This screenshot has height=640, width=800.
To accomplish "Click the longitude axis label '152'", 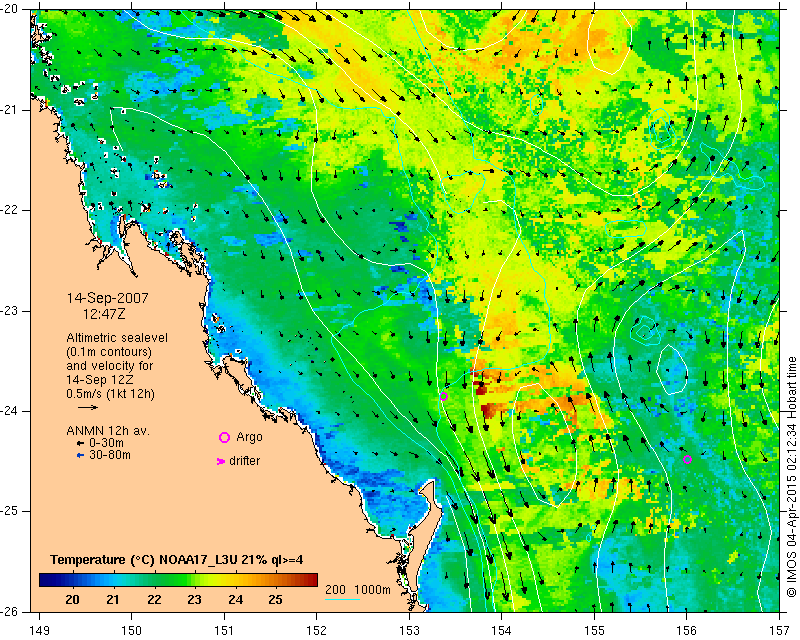I will pos(317,631).
